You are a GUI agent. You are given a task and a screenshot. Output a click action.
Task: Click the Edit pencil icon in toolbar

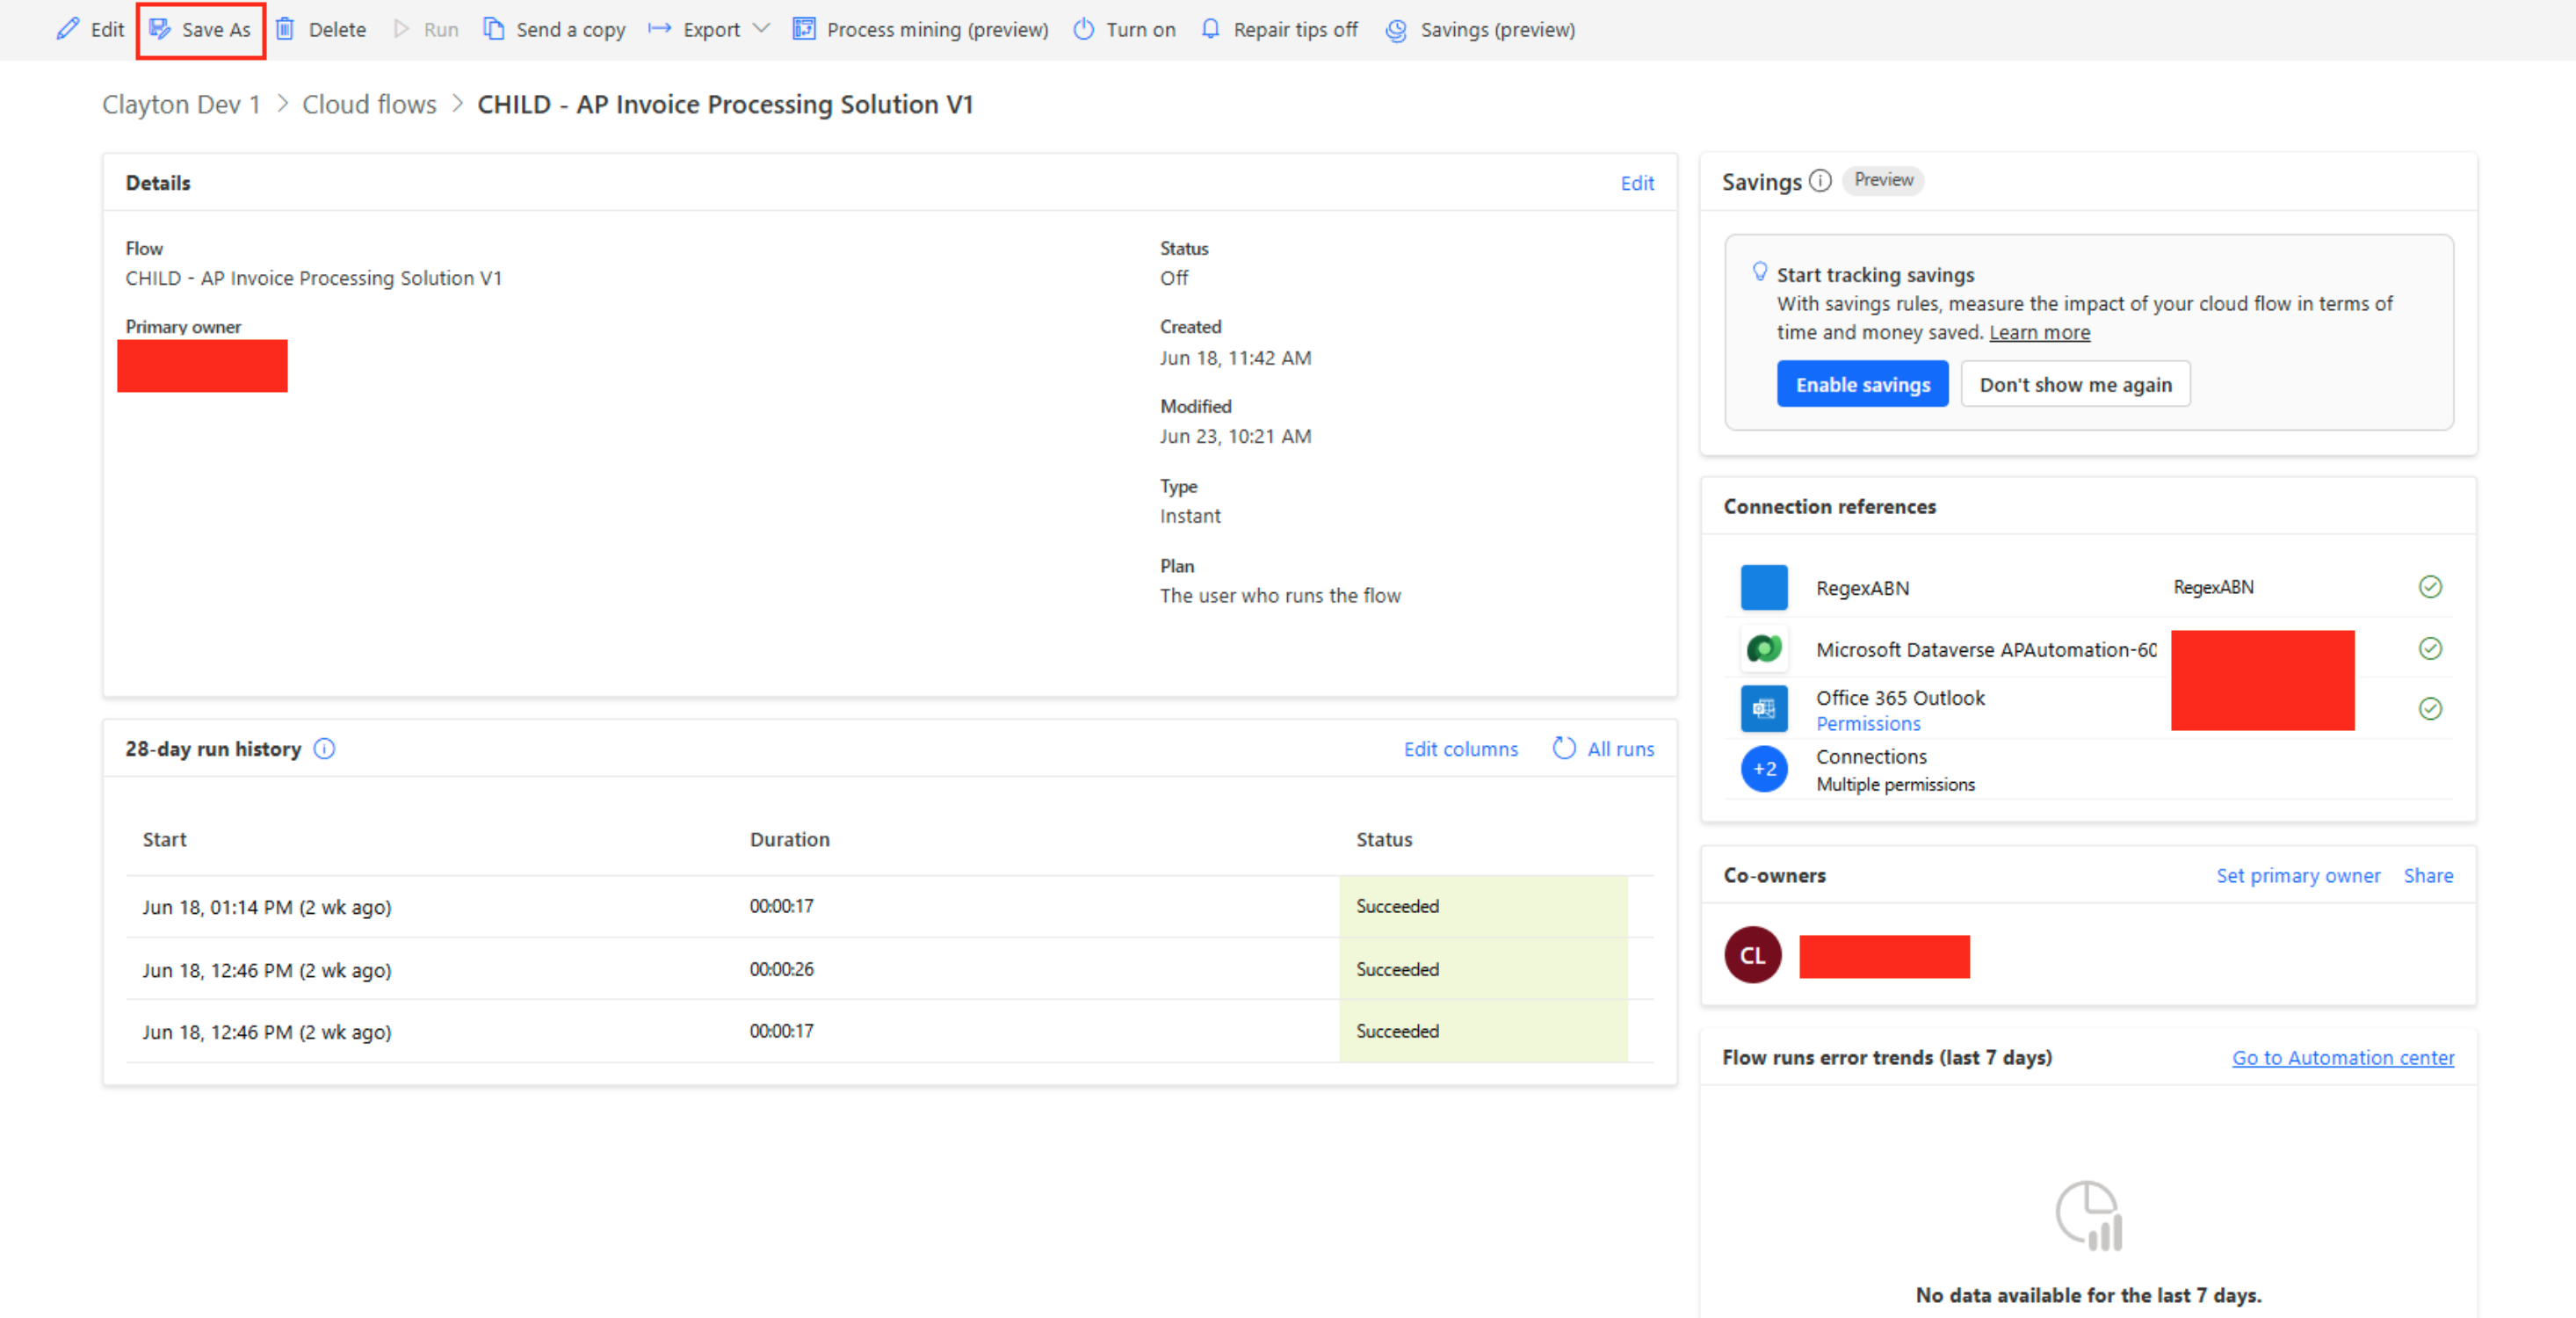67,29
